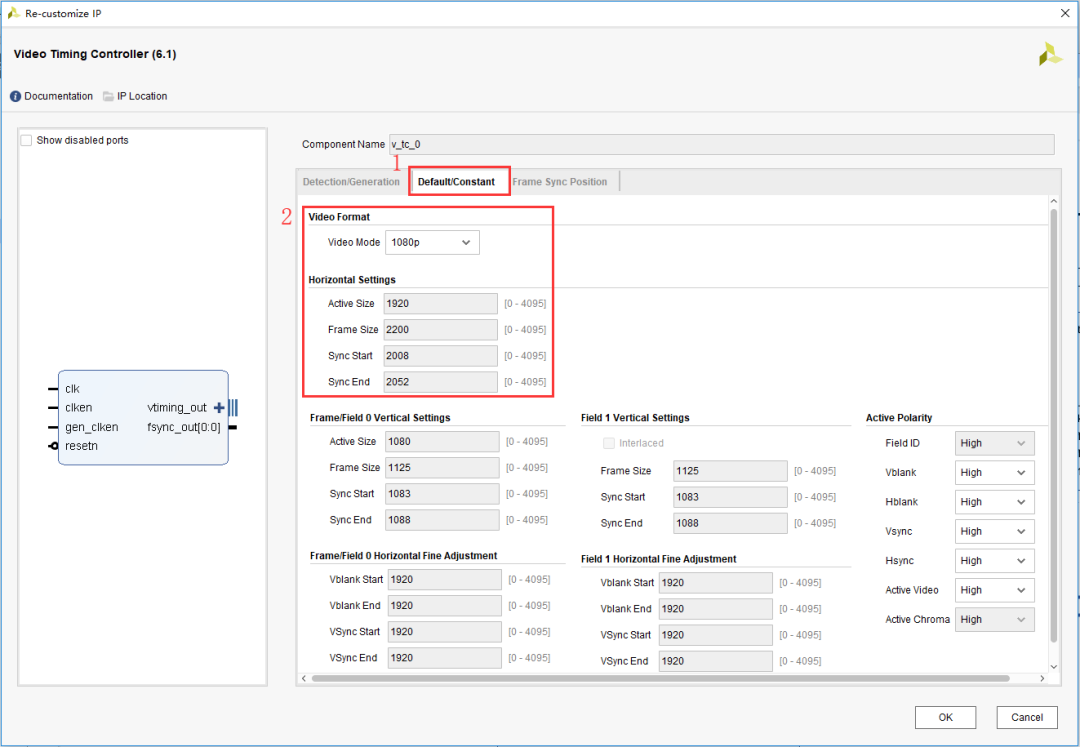Click the Documentation info icon
1080x747 pixels.
click(x=16, y=97)
